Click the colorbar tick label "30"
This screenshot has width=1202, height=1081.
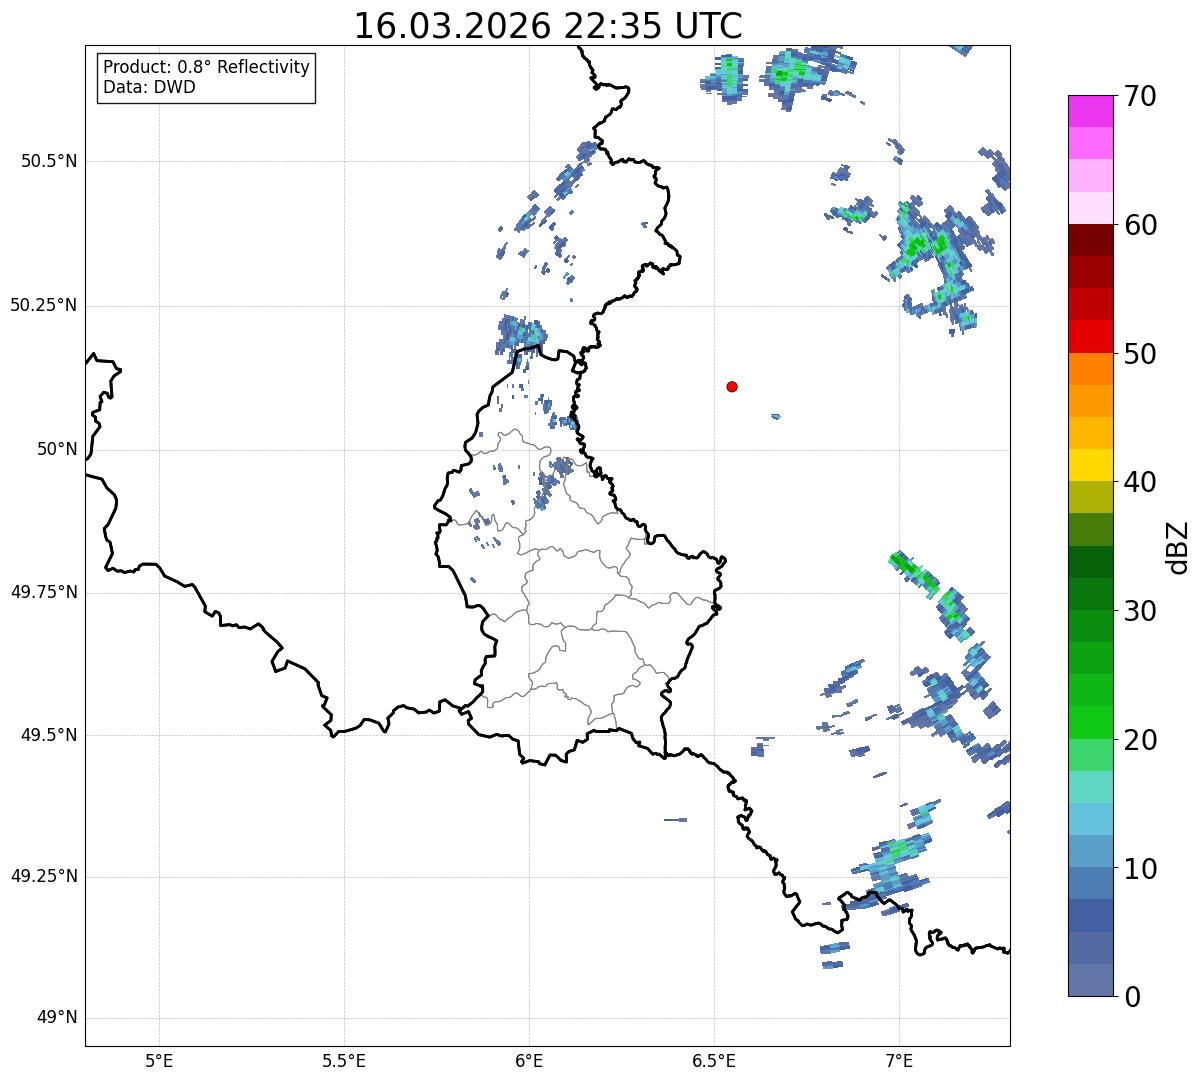coord(1139,611)
